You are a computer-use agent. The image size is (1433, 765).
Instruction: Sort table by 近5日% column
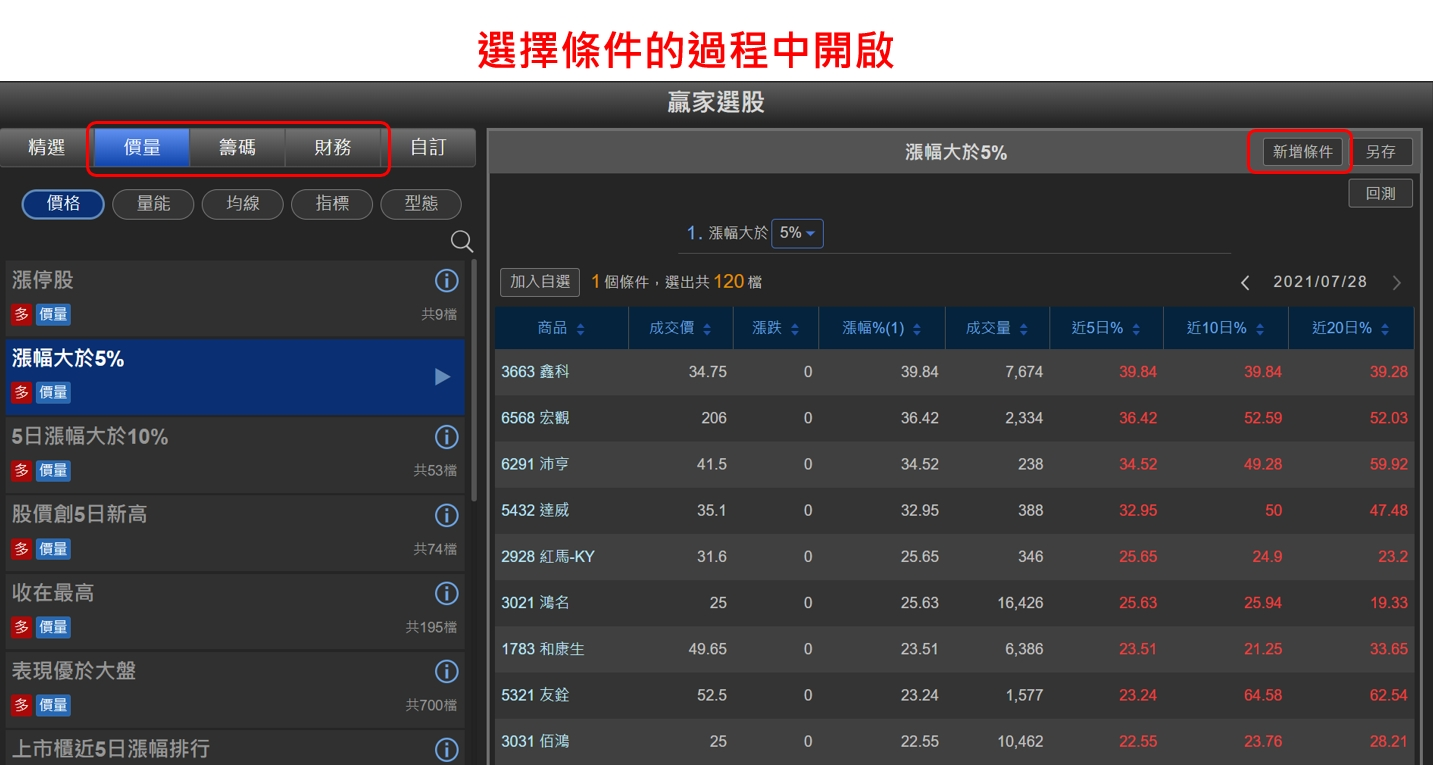tap(1105, 328)
